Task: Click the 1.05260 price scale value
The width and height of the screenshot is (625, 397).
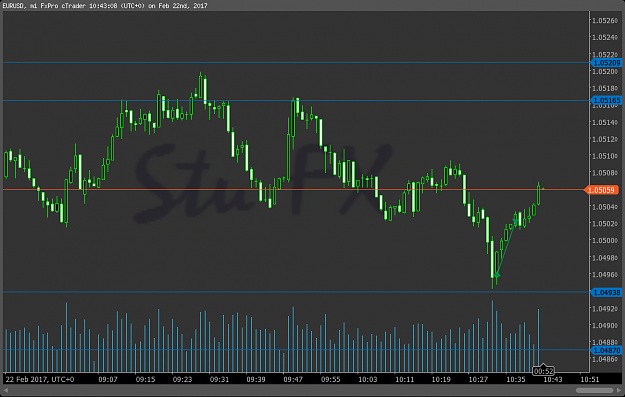Action: pos(605,20)
